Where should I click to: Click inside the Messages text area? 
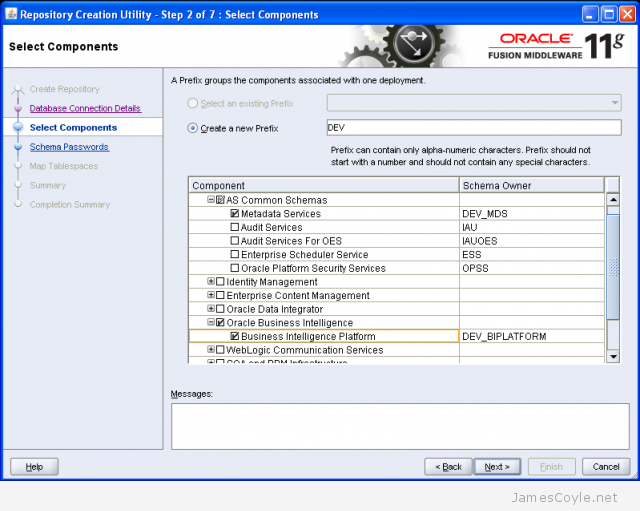click(400, 427)
